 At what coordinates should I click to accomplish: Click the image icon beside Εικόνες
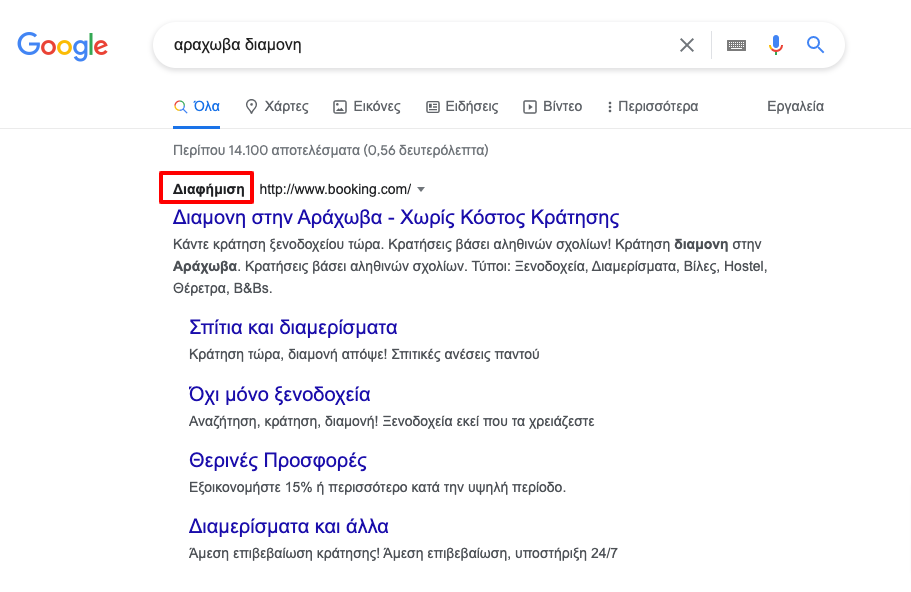coord(339,107)
